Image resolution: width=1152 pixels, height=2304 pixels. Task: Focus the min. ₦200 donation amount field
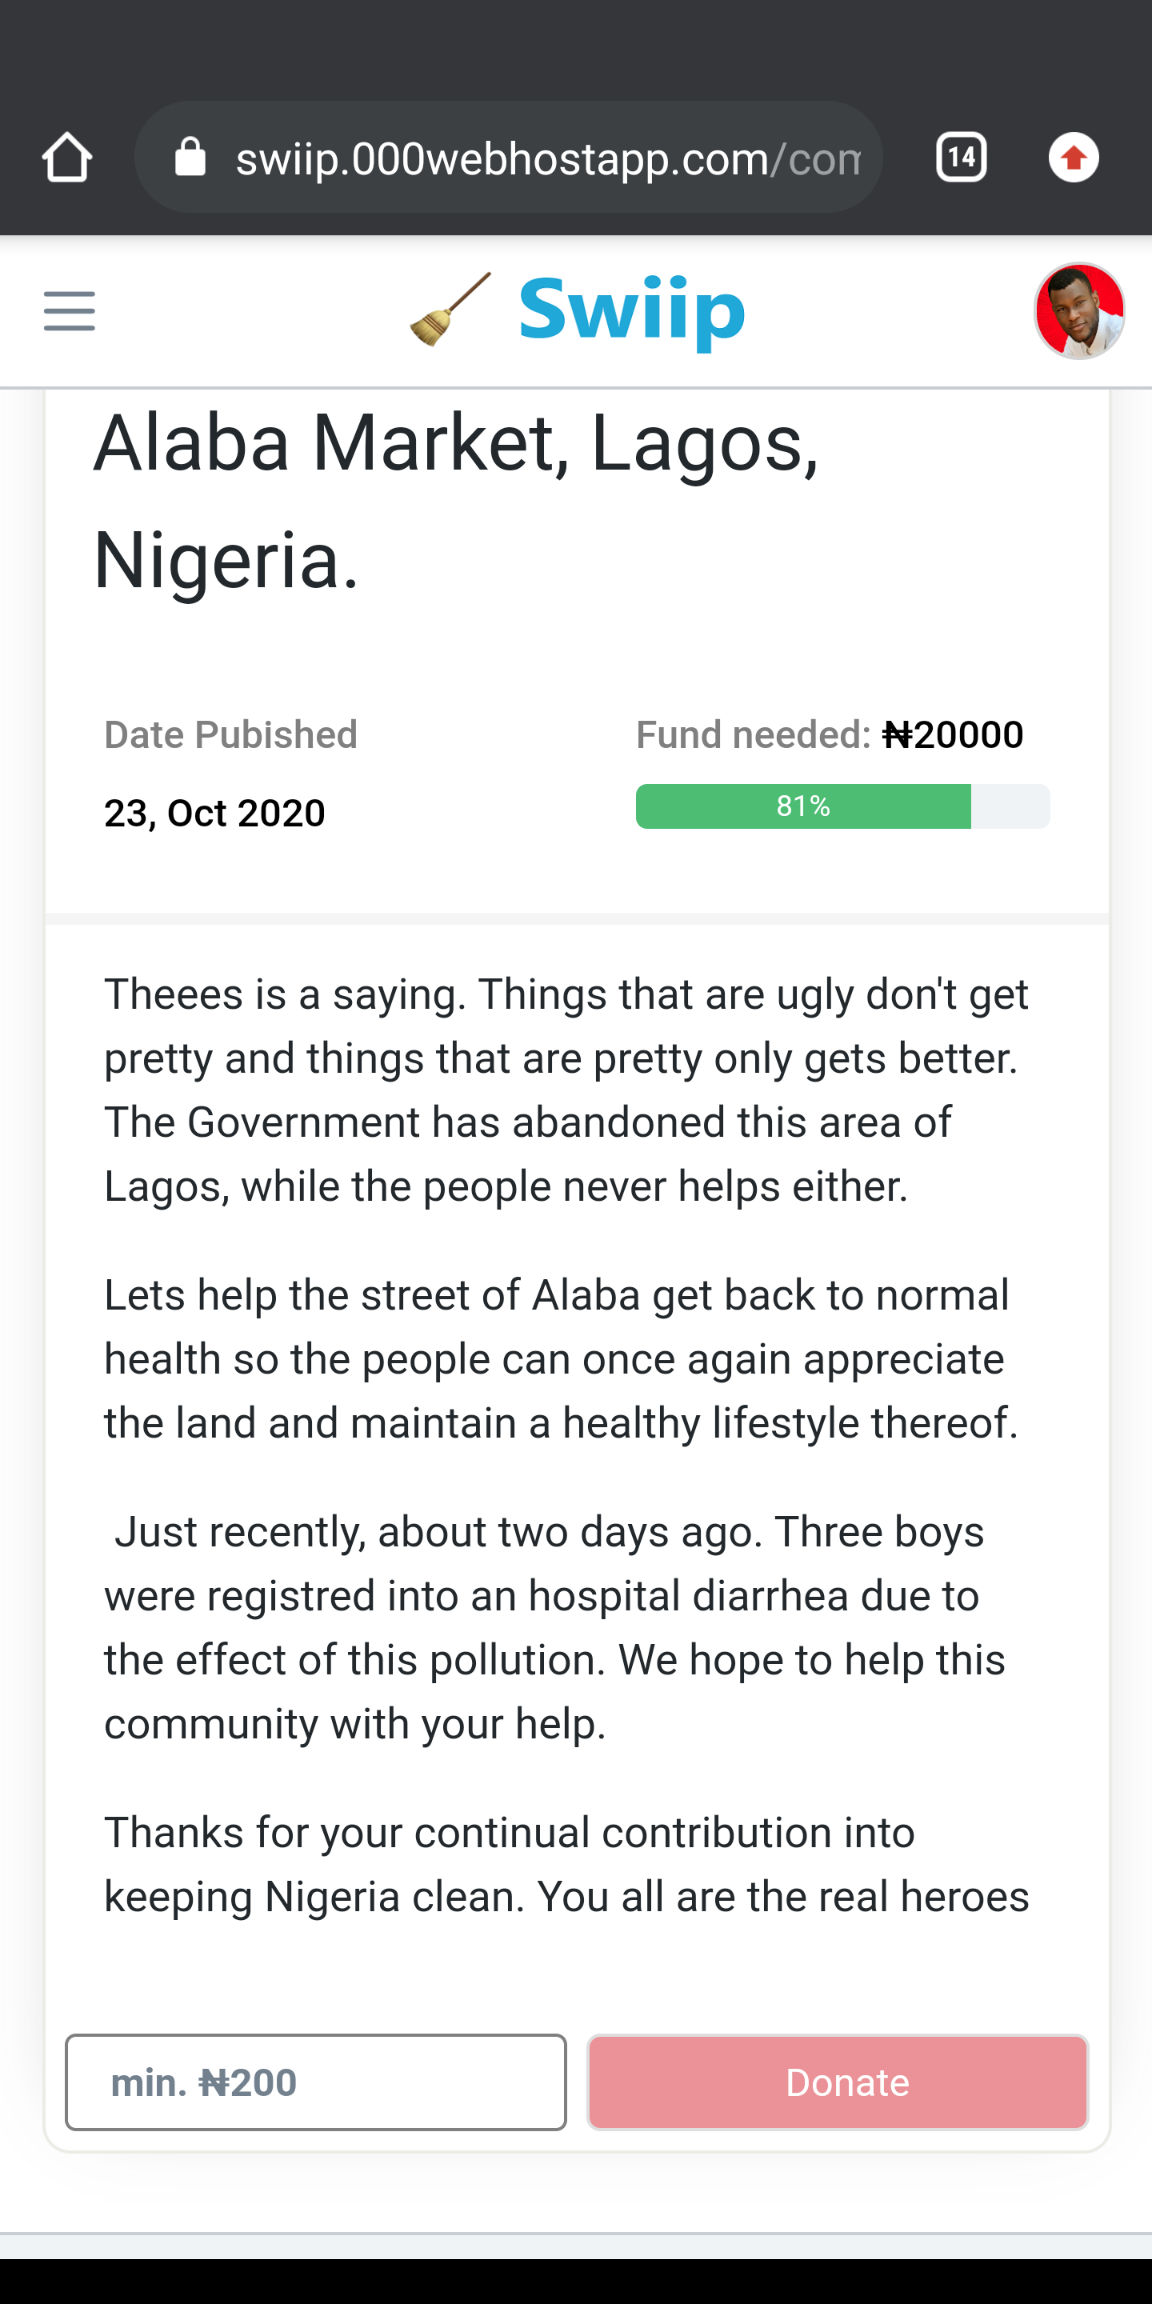[316, 2083]
